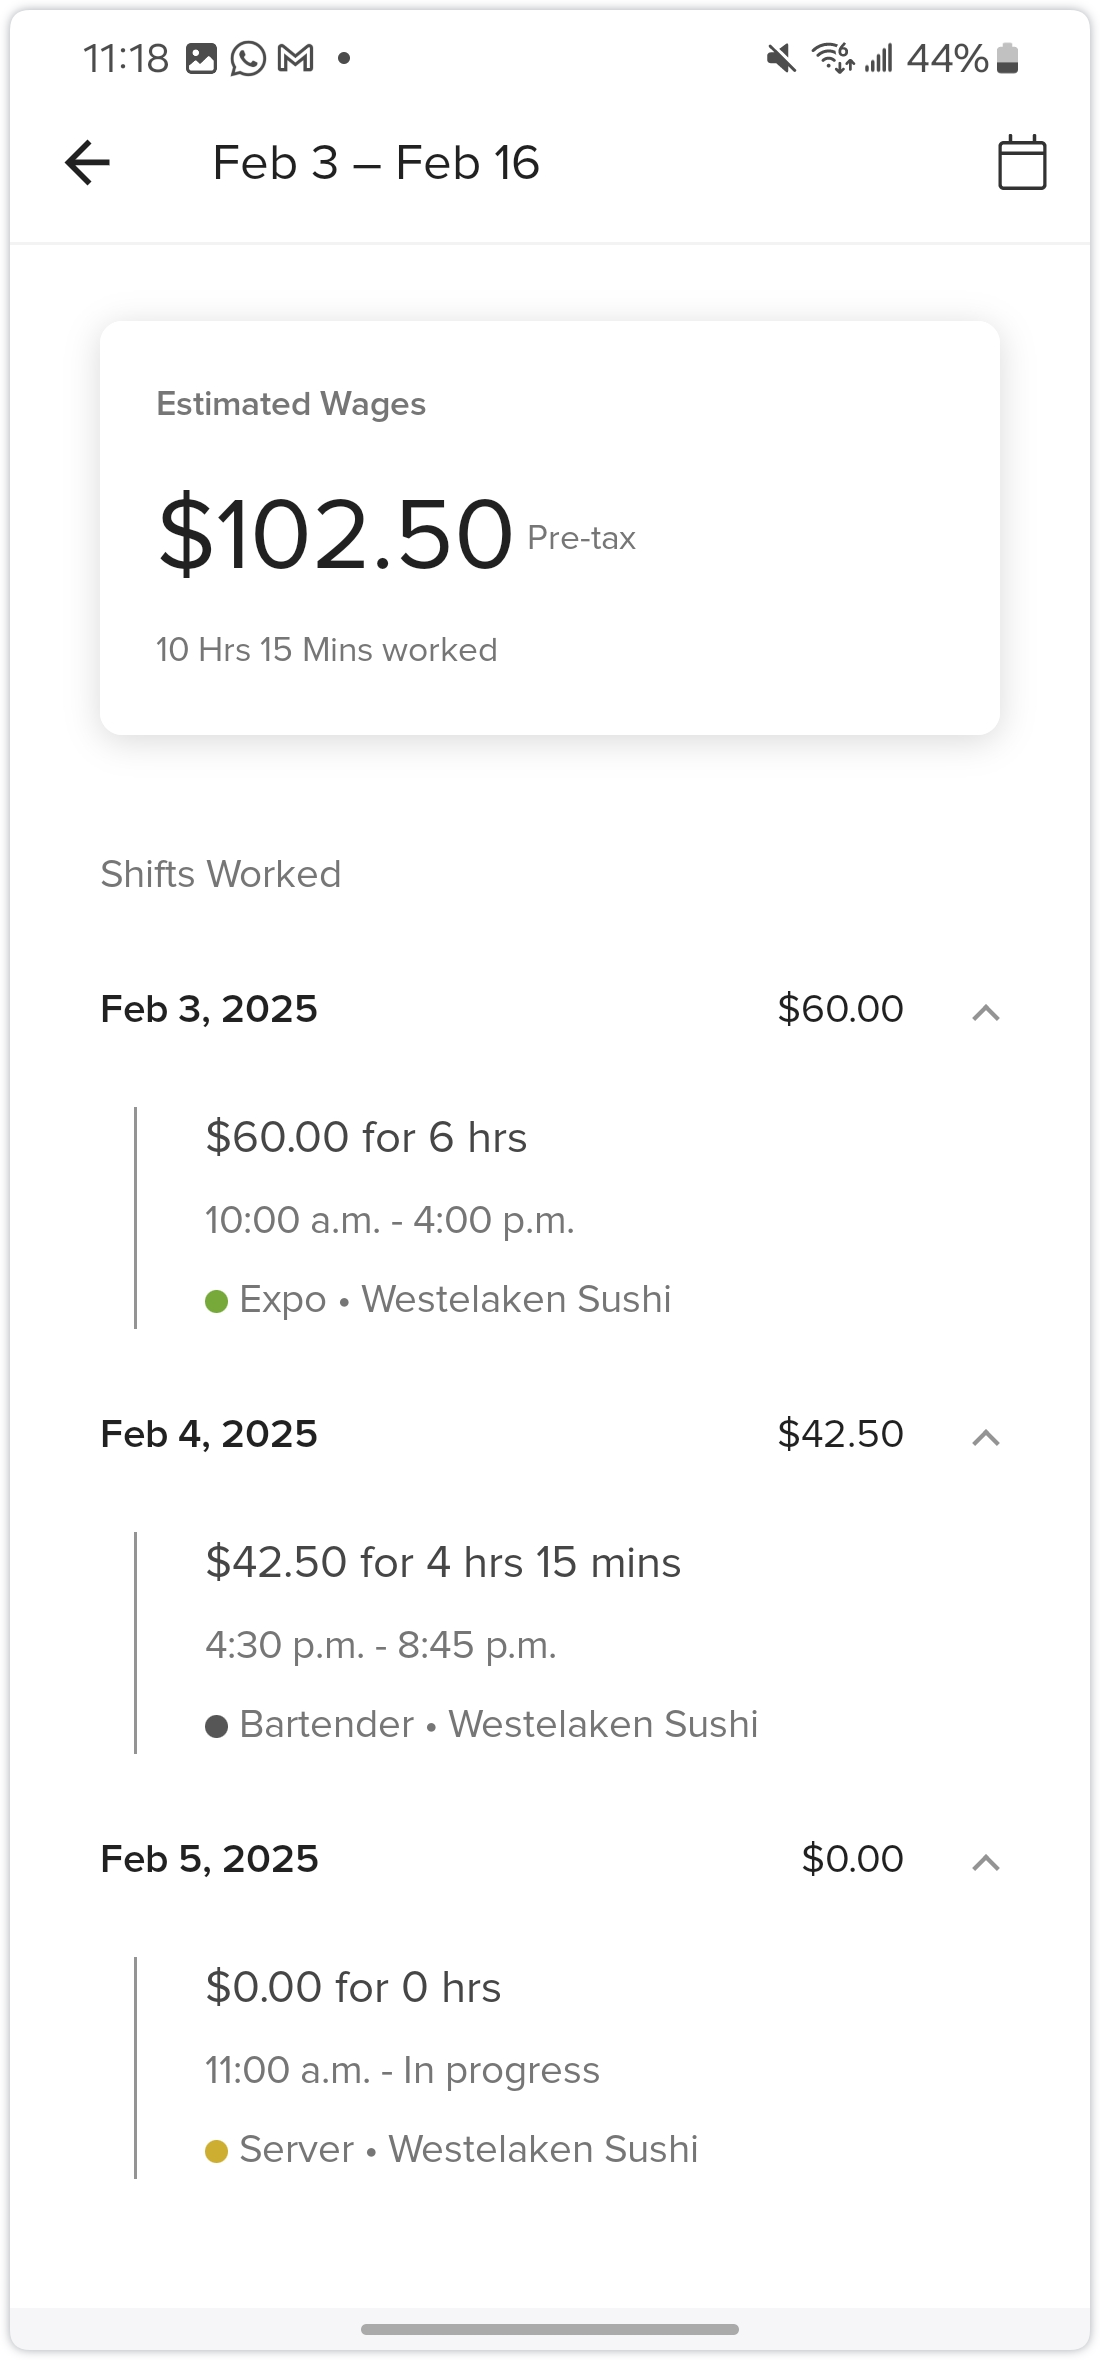1100x2360 pixels.
Task: Tap the Wi-Fi status icon
Action: (x=832, y=59)
